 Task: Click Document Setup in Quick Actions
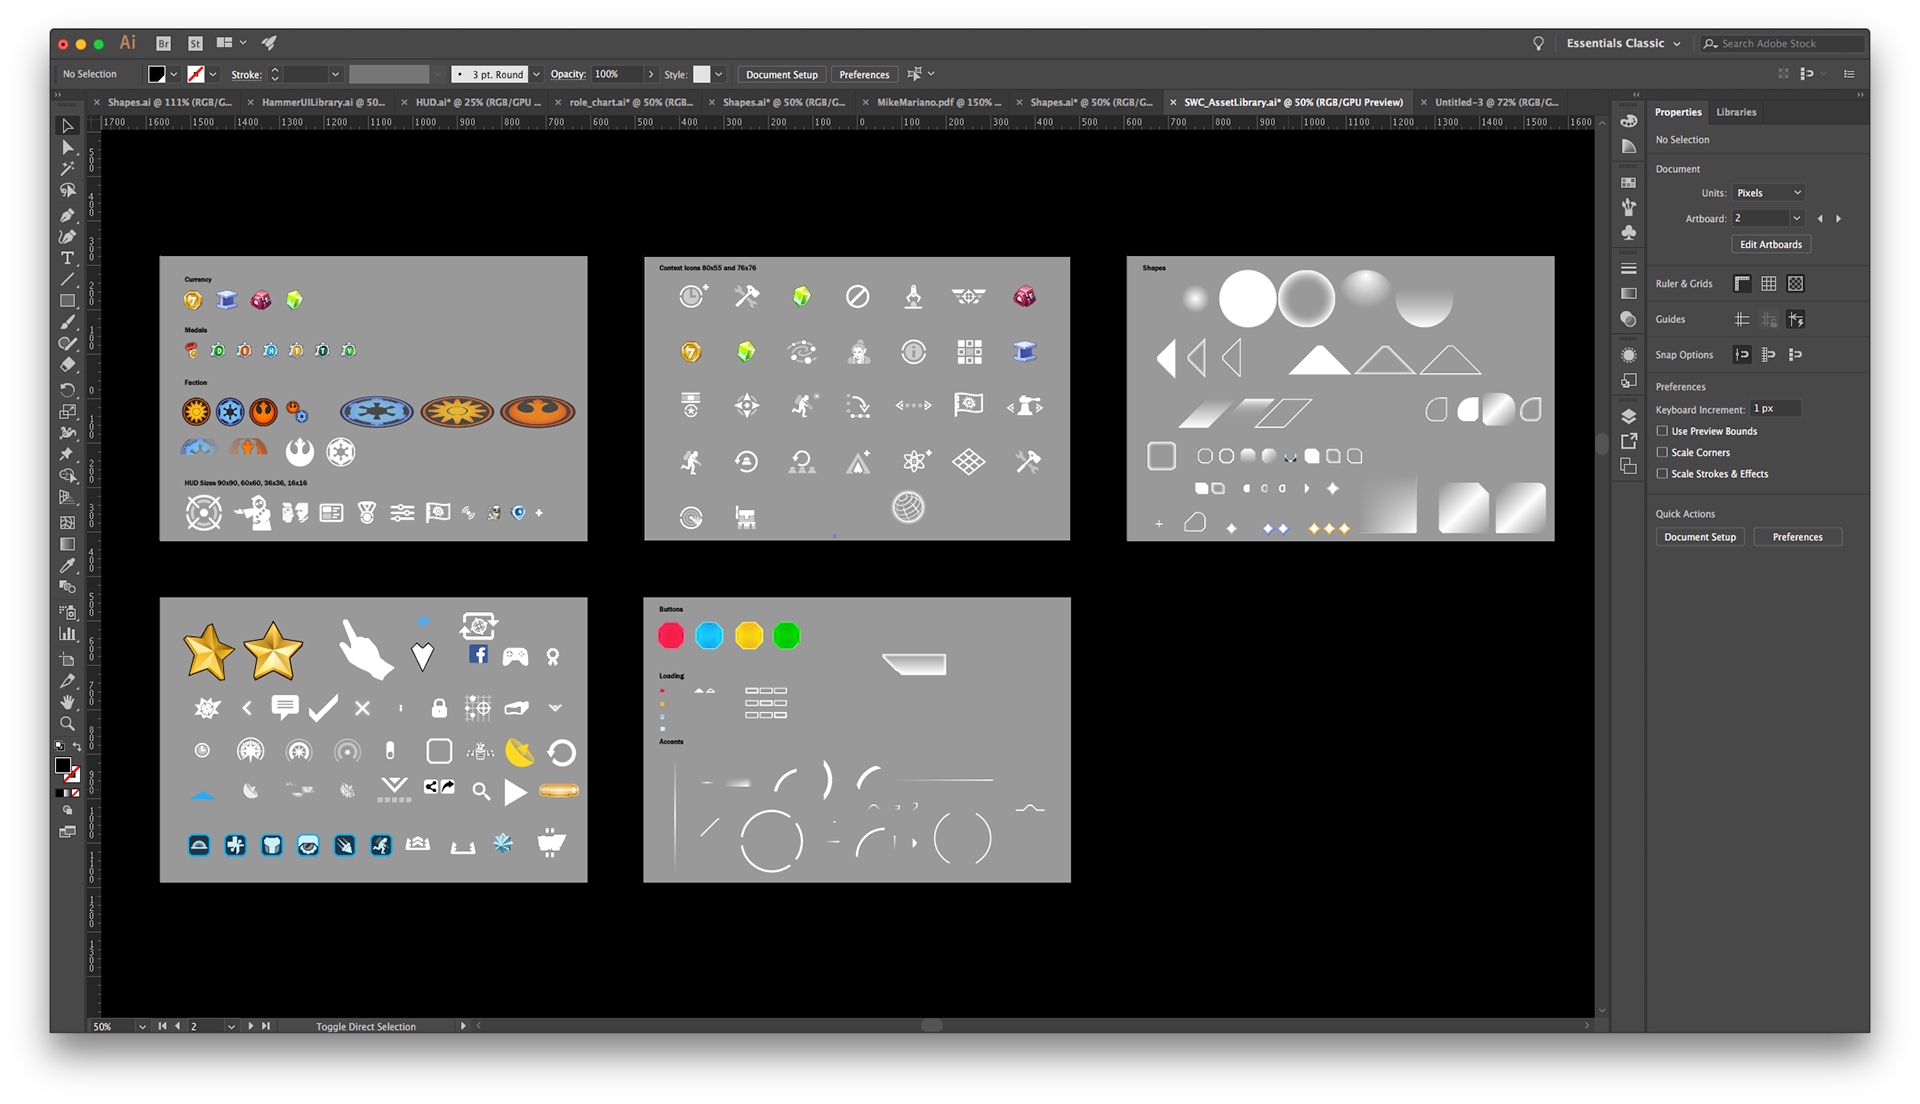1699,537
